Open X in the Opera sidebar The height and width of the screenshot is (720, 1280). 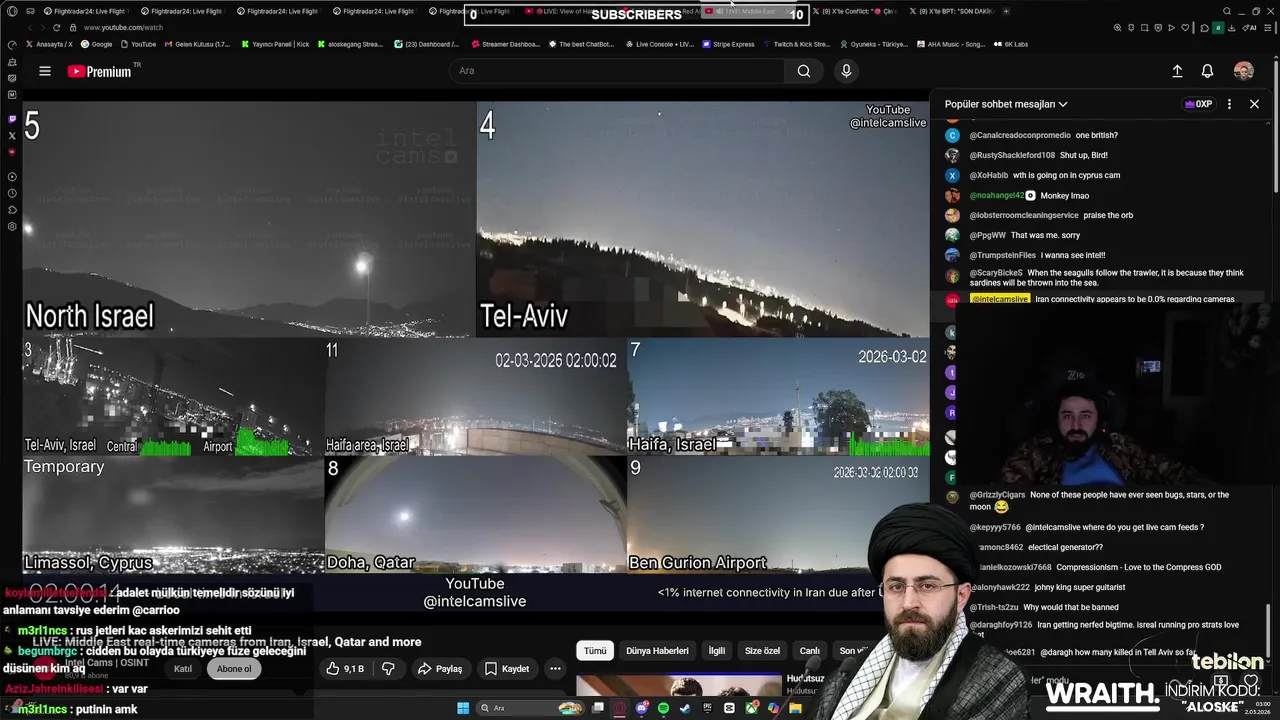click(12, 135)
